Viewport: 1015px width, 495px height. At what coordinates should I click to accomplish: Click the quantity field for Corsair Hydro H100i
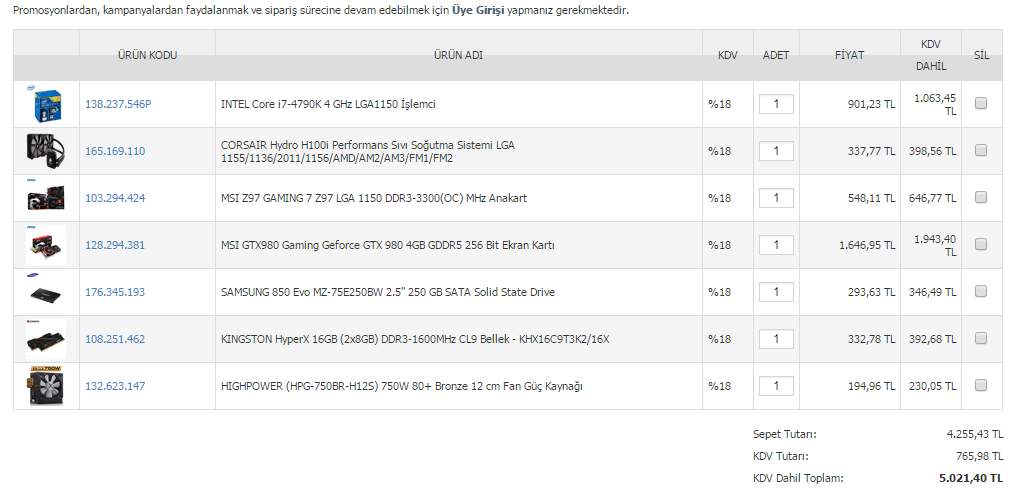tap(776, 151)
